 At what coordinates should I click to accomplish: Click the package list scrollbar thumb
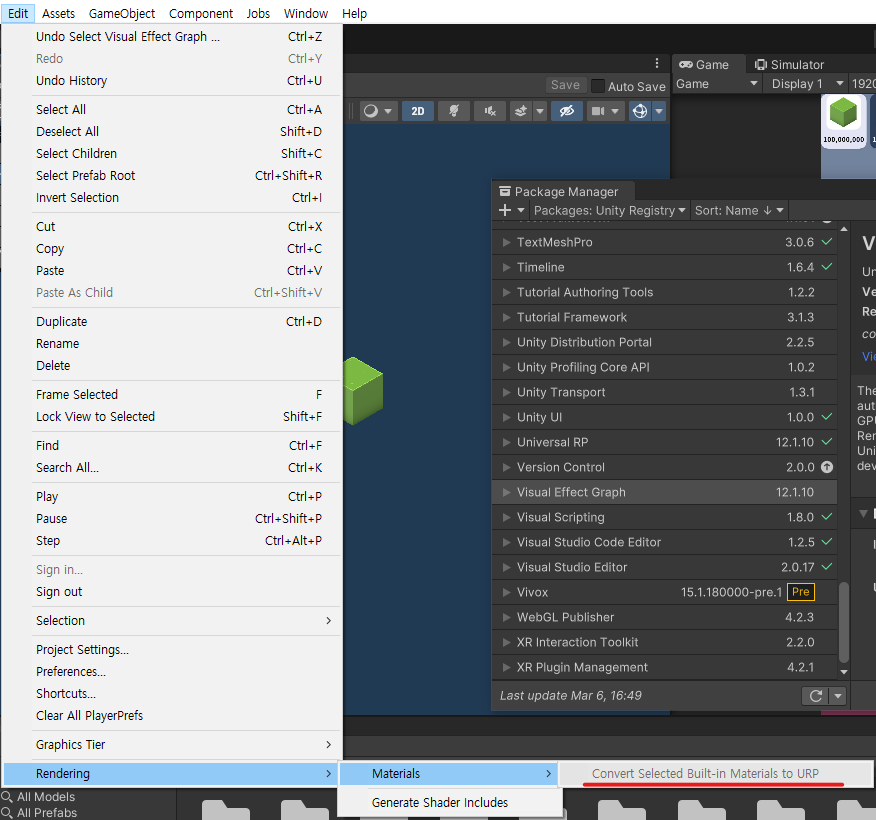click(x=844, y=622)
